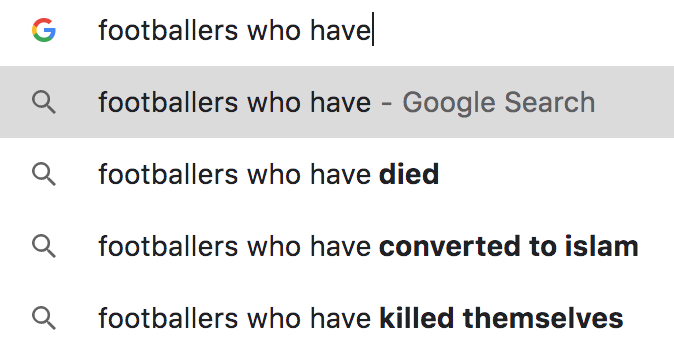Click the word "who" in search box
The height and width of the screenshot is (362, 674).
(274, 31)
